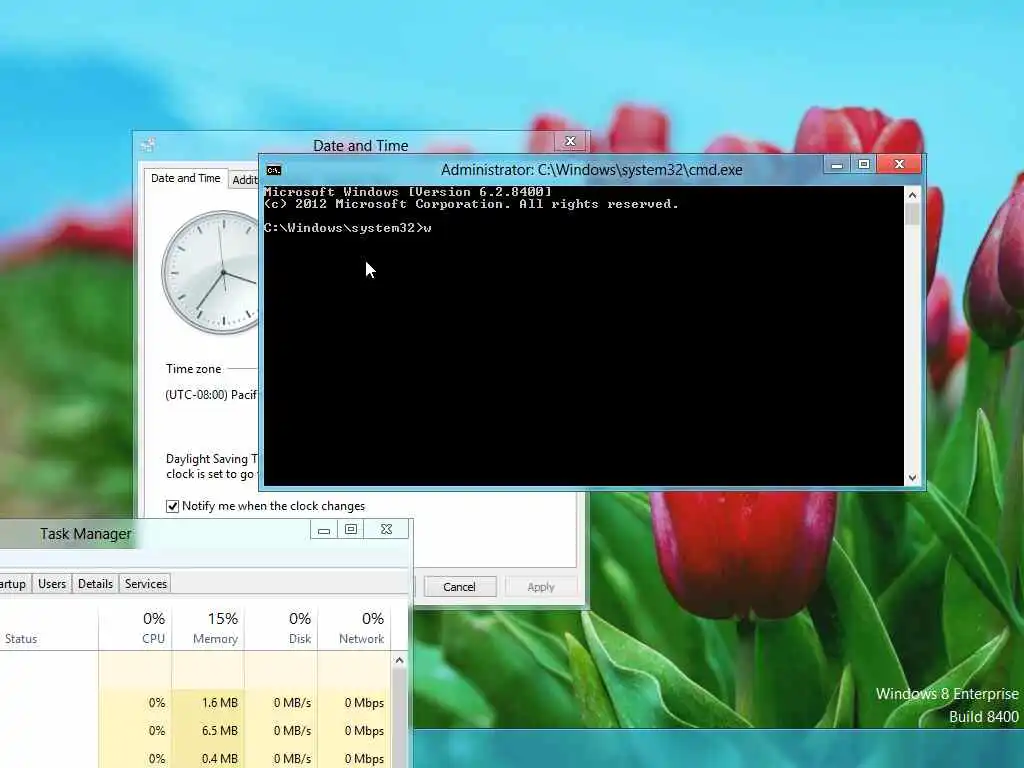Screen dimensions: 1024x768
Task: Click the Task Manager list scroll up arrow
Action: point(399,661)
